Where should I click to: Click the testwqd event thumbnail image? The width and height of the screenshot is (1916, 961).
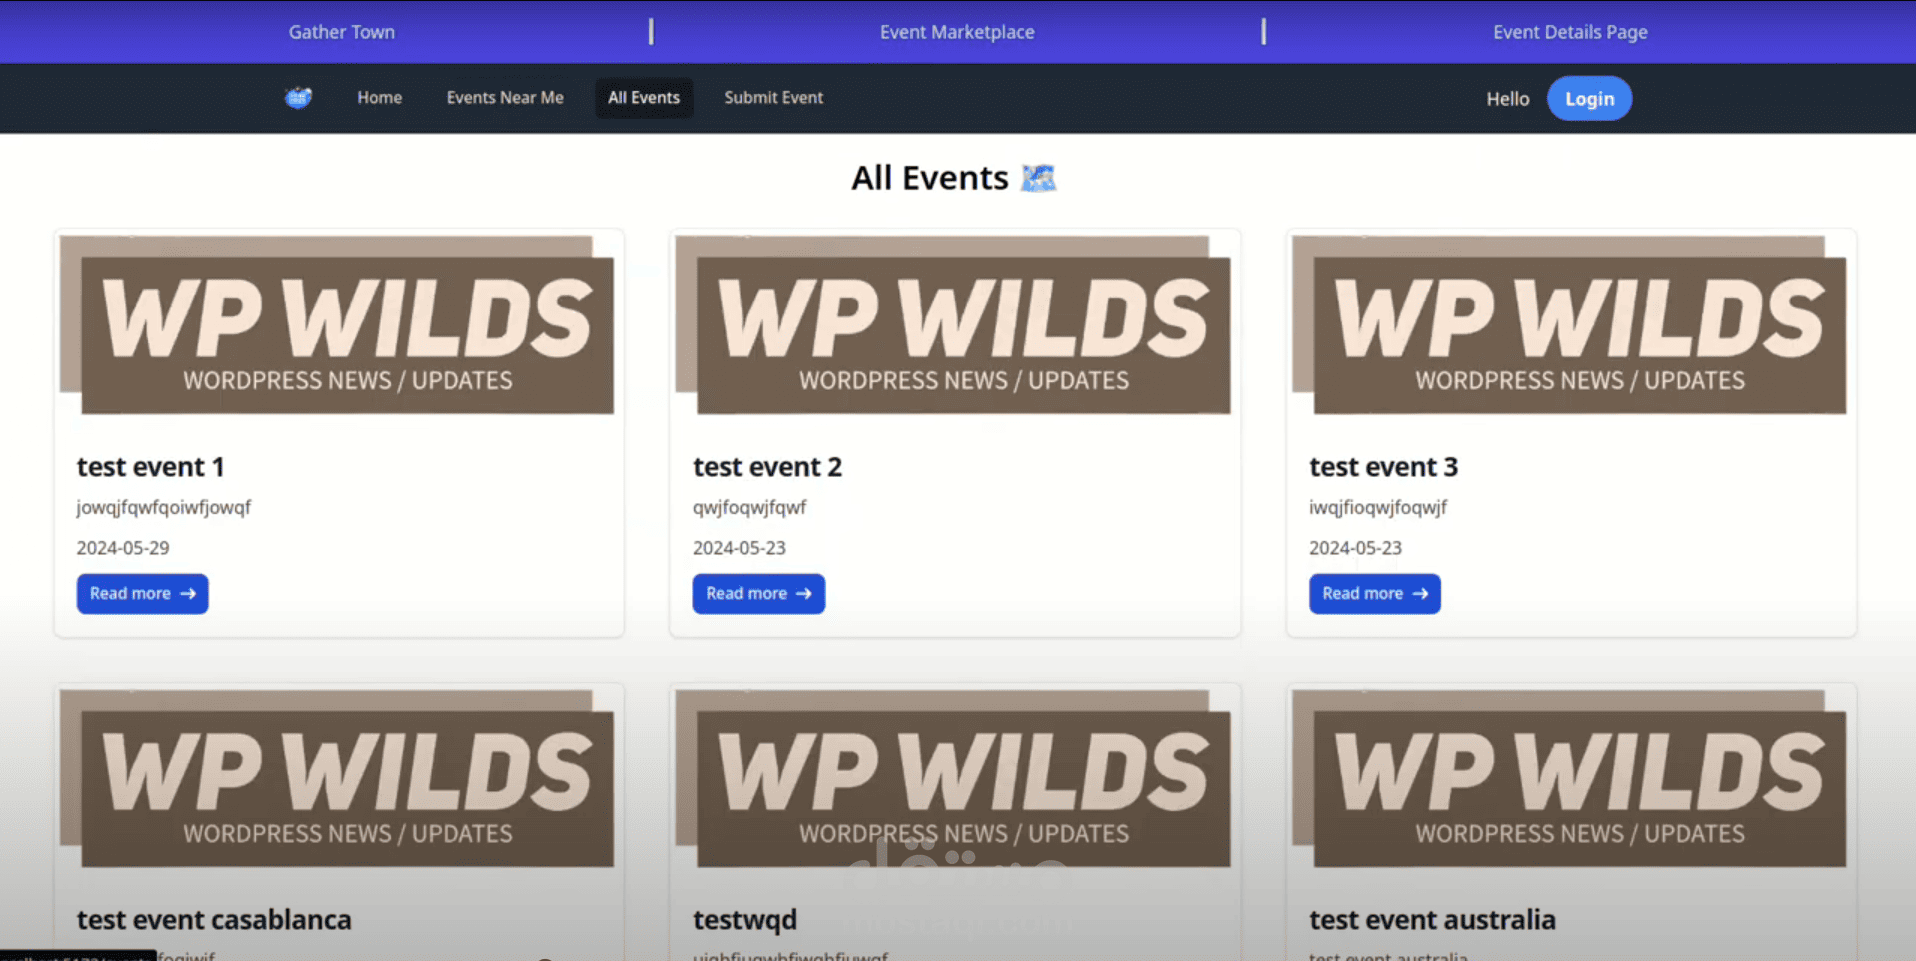tap(953, 778)
